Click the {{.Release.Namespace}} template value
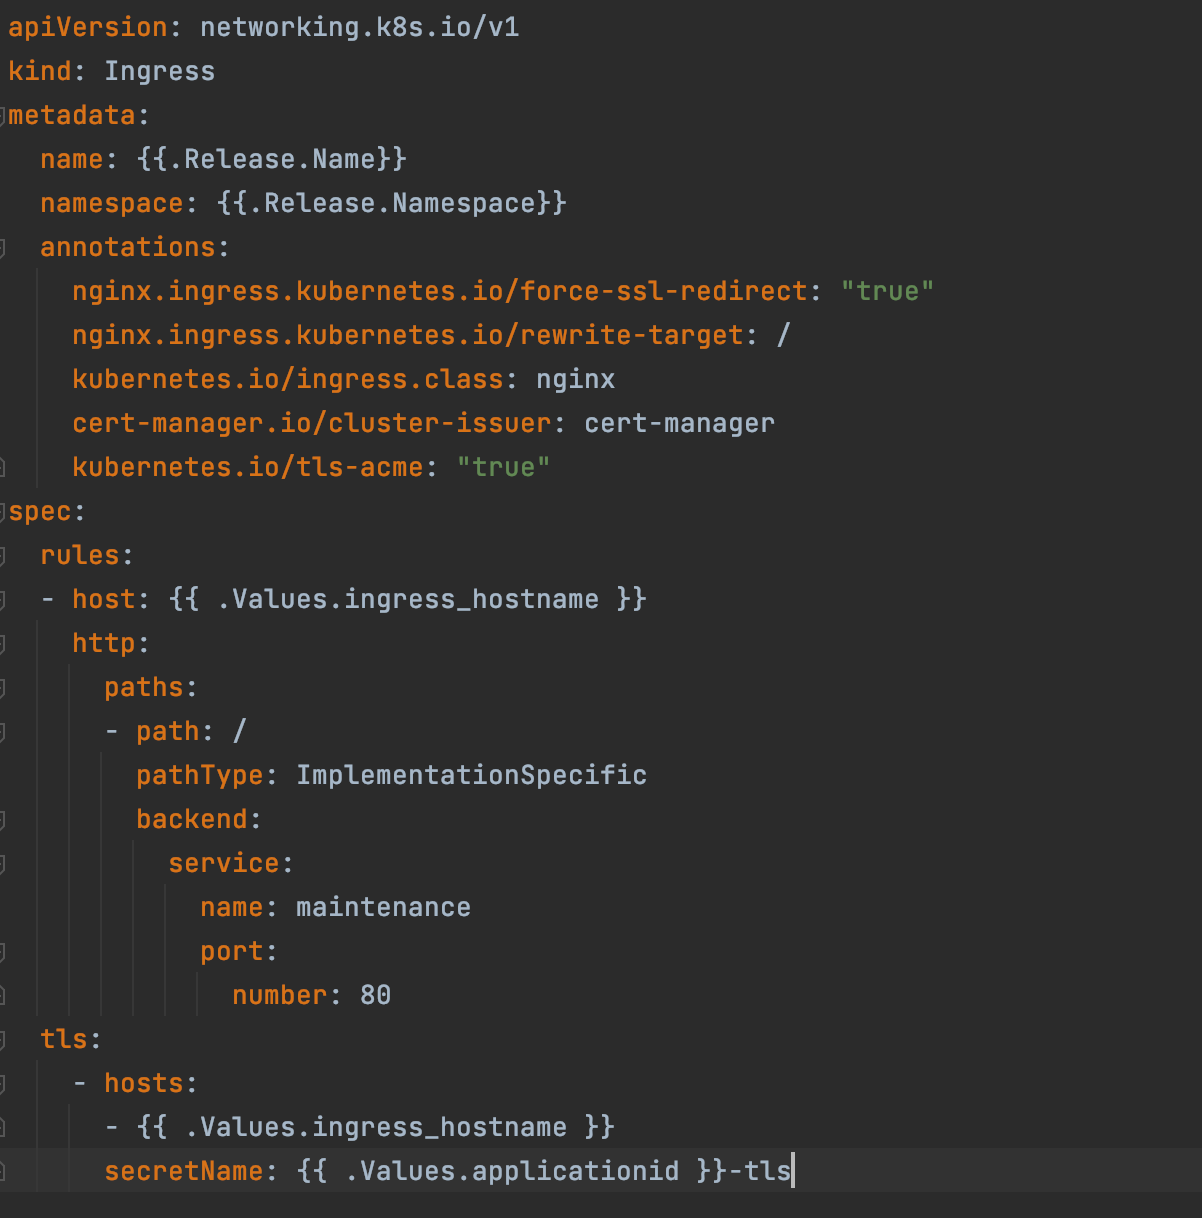 (391, 203)
